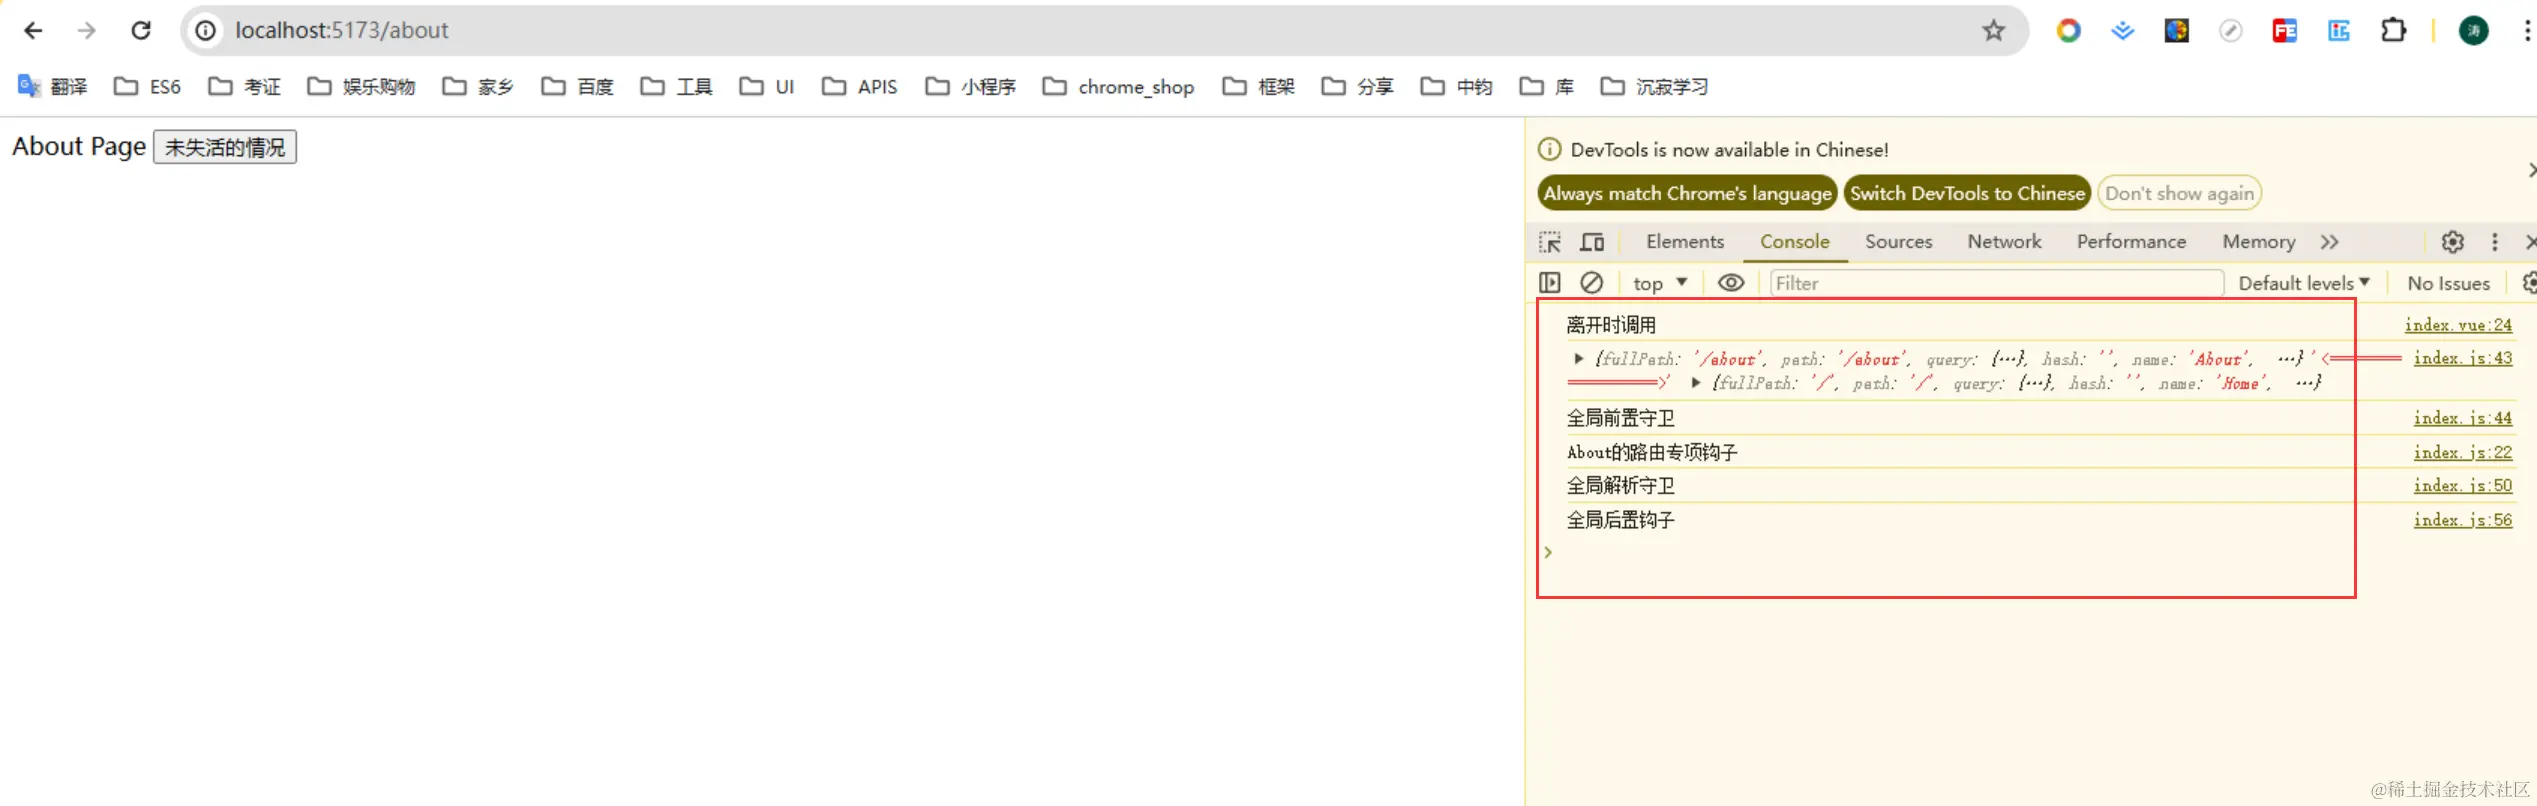
Task: Open the 考证 bookmark folder
Action: (x=245, y=87)
